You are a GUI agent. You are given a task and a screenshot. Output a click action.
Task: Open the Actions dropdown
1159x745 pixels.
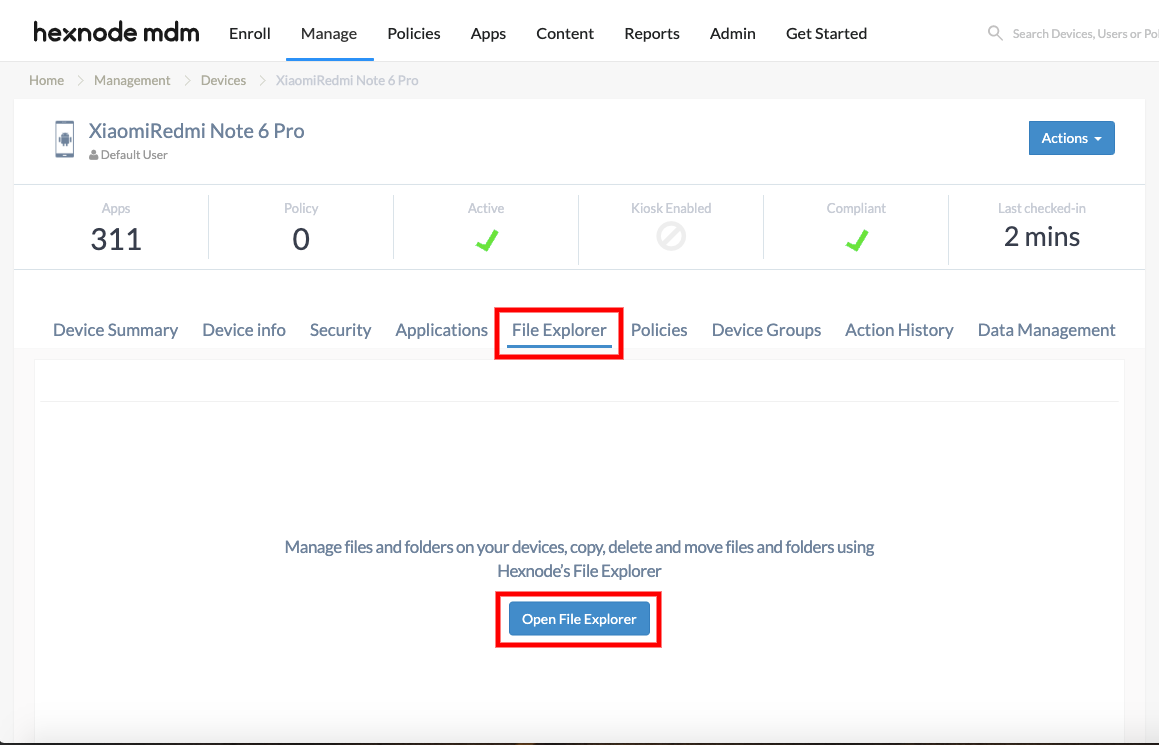(1071, 138)
